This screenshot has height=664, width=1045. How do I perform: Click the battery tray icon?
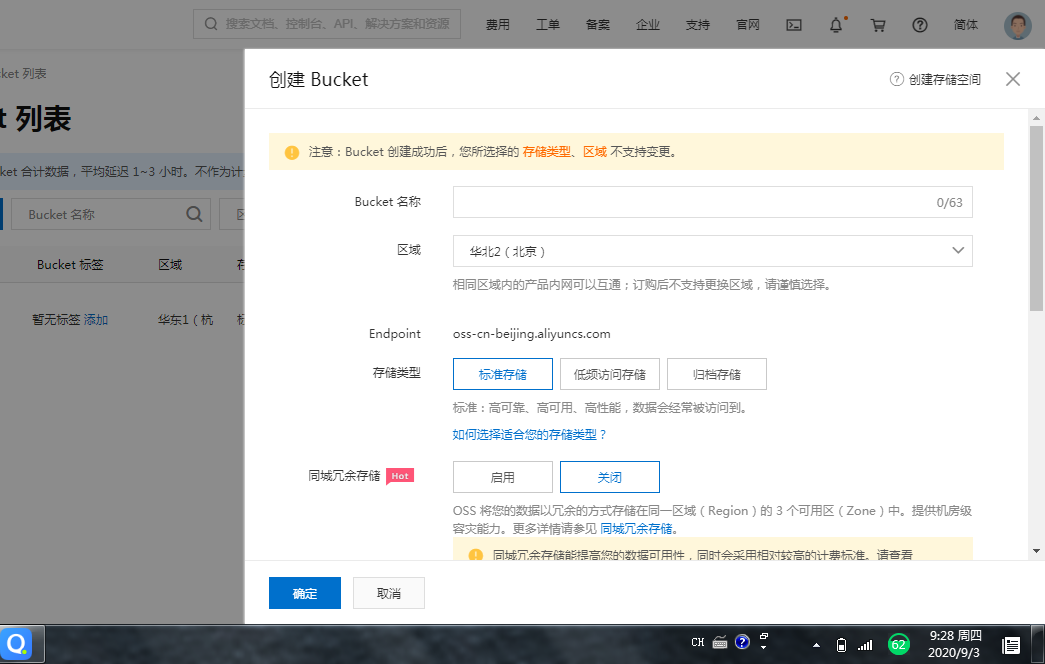[x=842, y=645]
